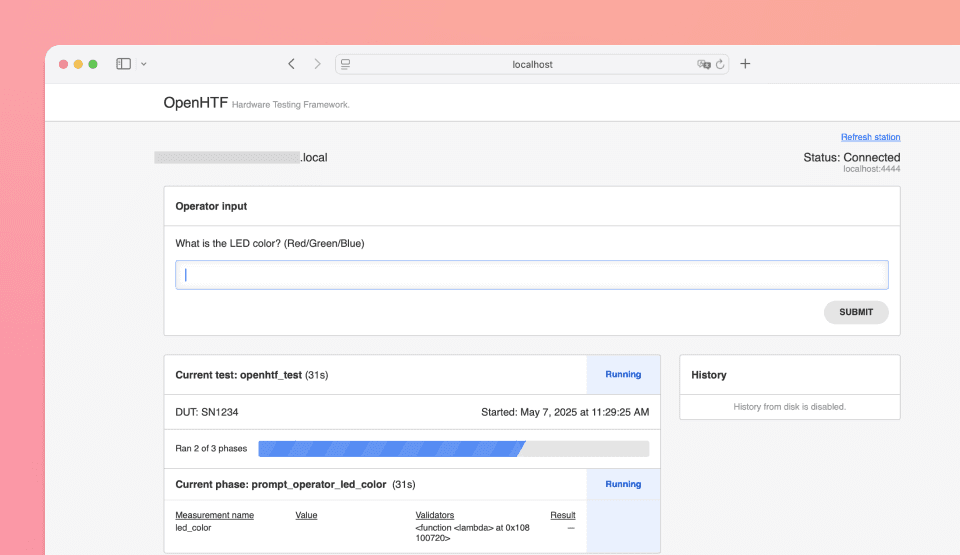Go back with the browser back arrow
This screenshot has height=555, width=960.
click(291, 64)
